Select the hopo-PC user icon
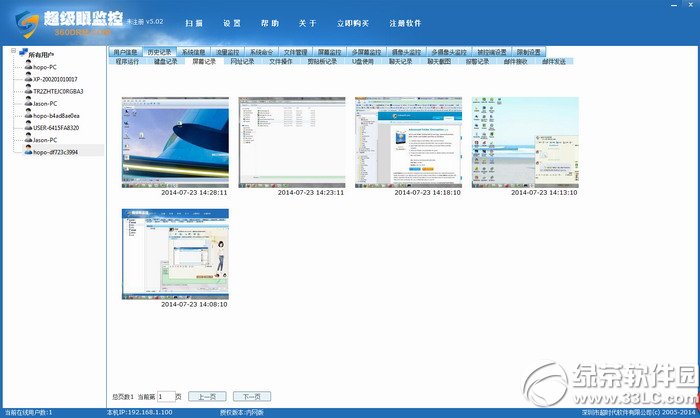 [x=28, y=66]
